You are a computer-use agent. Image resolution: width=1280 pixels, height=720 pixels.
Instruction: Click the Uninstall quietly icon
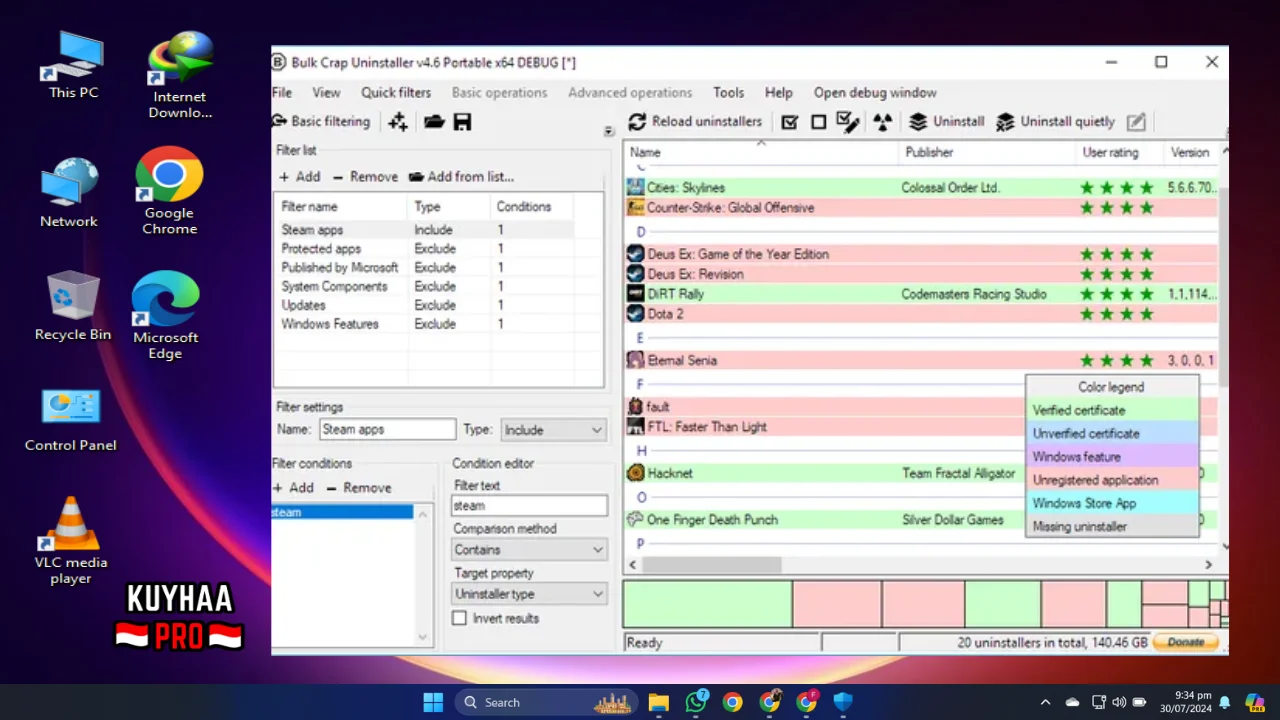(x=1005, y=122)
